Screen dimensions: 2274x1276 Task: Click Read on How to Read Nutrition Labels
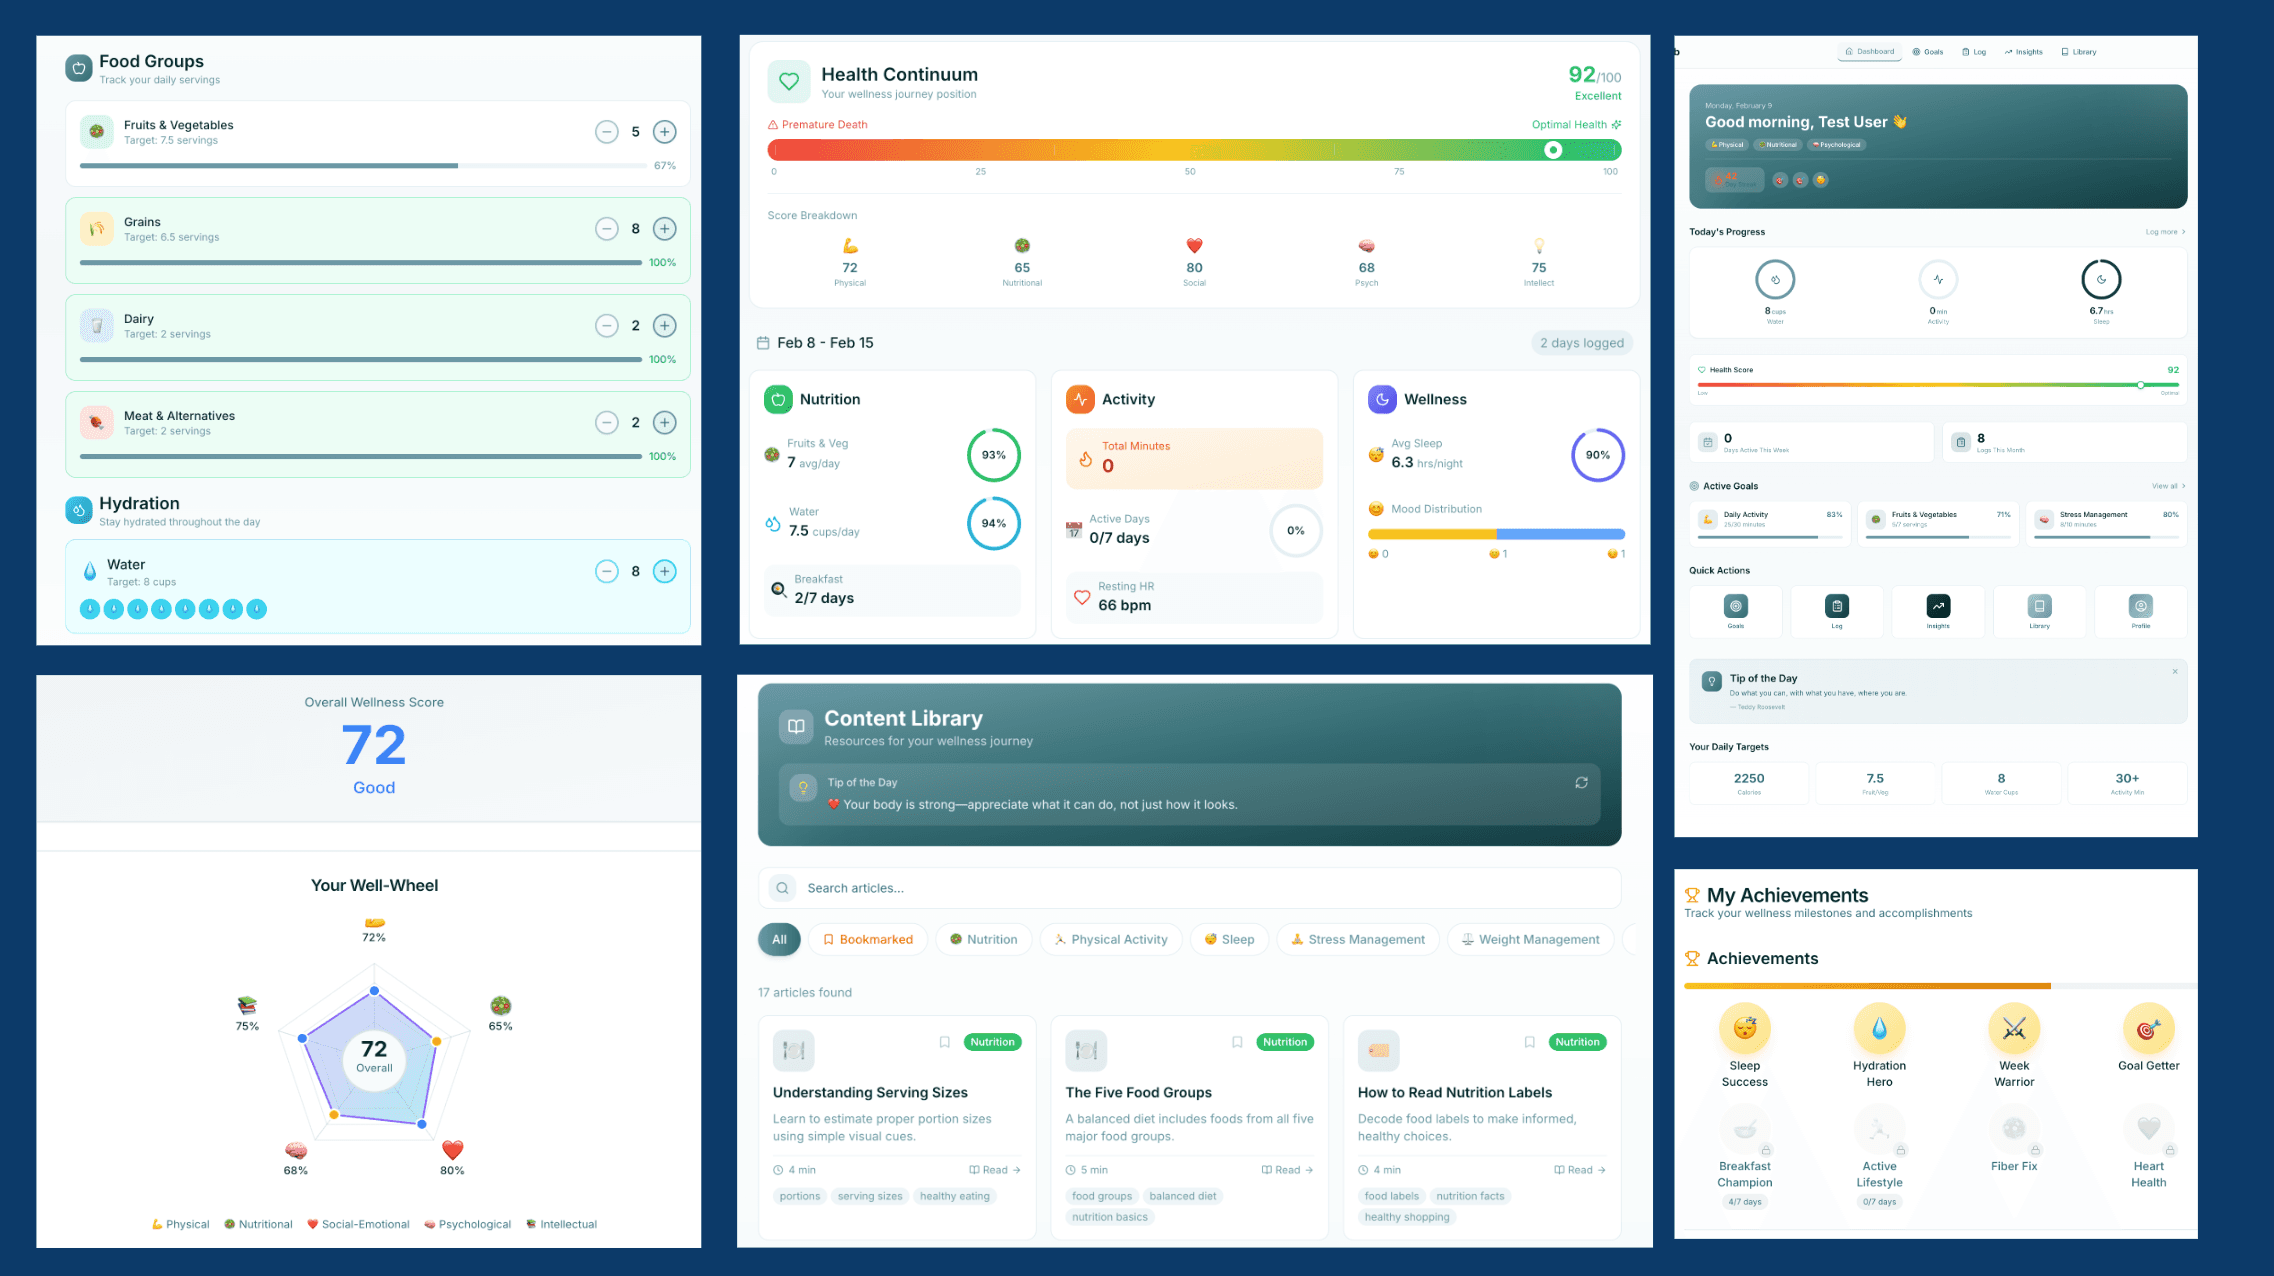click(x=1578, y=1169)
